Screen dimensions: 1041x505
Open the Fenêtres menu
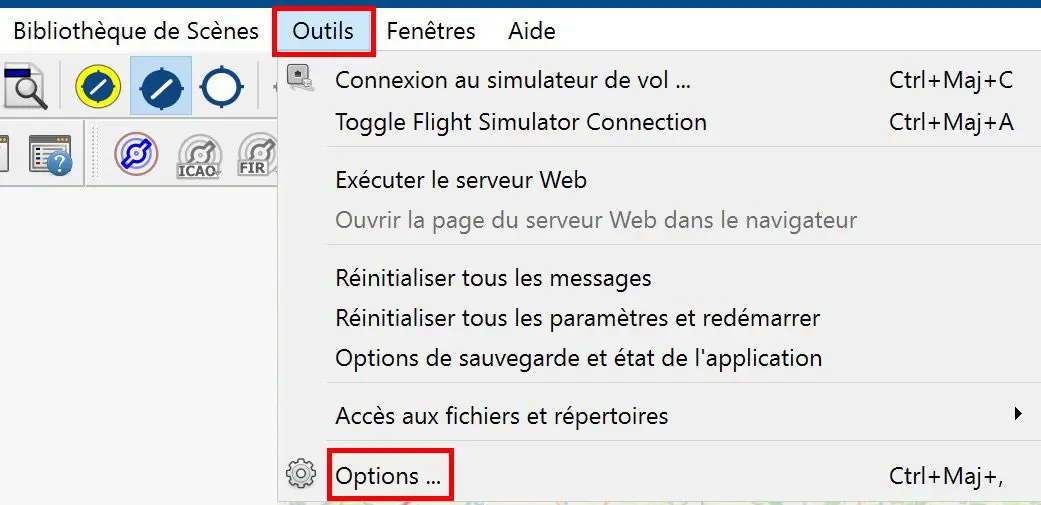(431, 31)
